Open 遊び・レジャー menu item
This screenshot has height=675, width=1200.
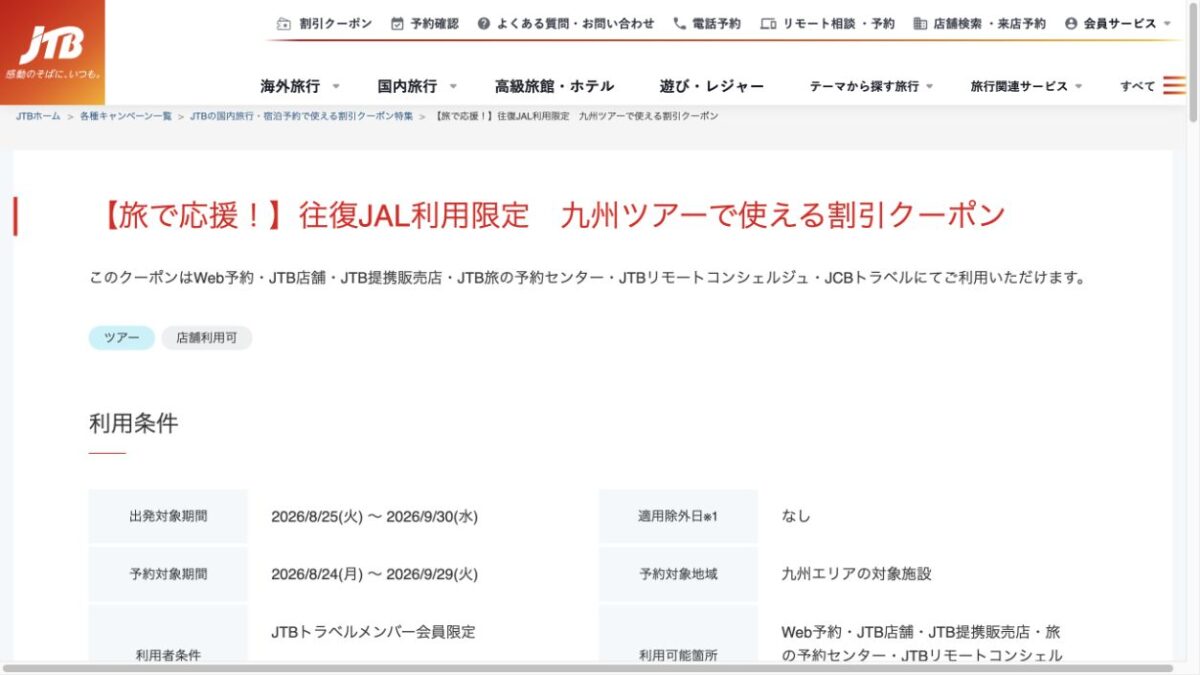711,86
